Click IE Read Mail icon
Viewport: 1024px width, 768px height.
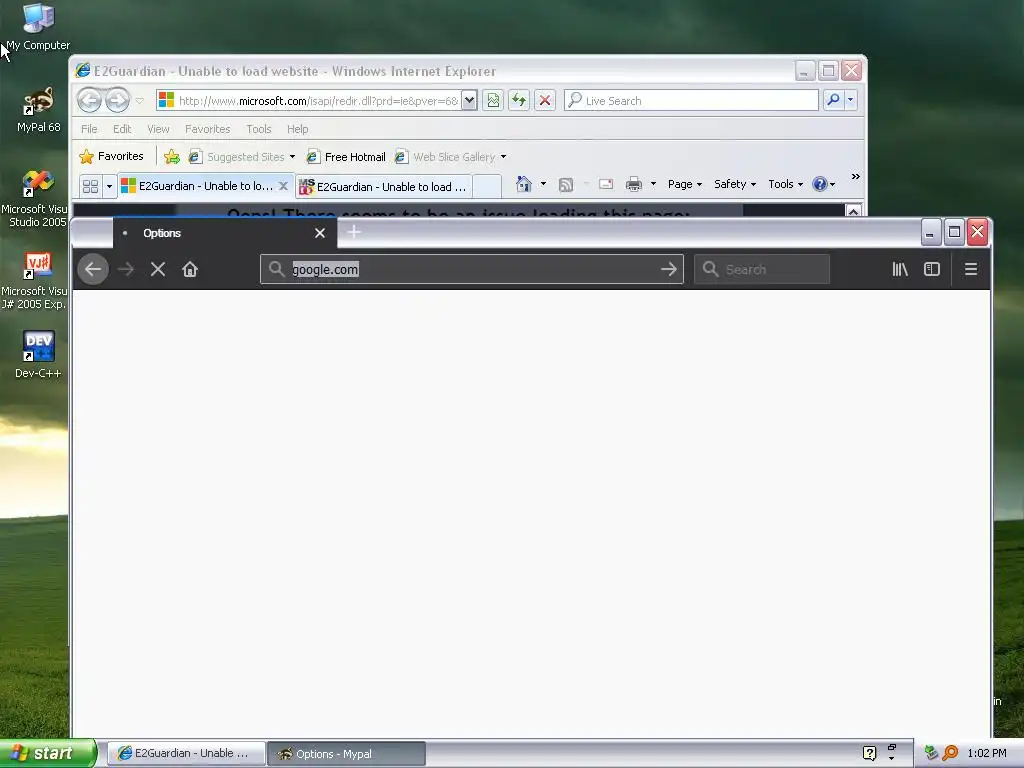click(606, 184)
